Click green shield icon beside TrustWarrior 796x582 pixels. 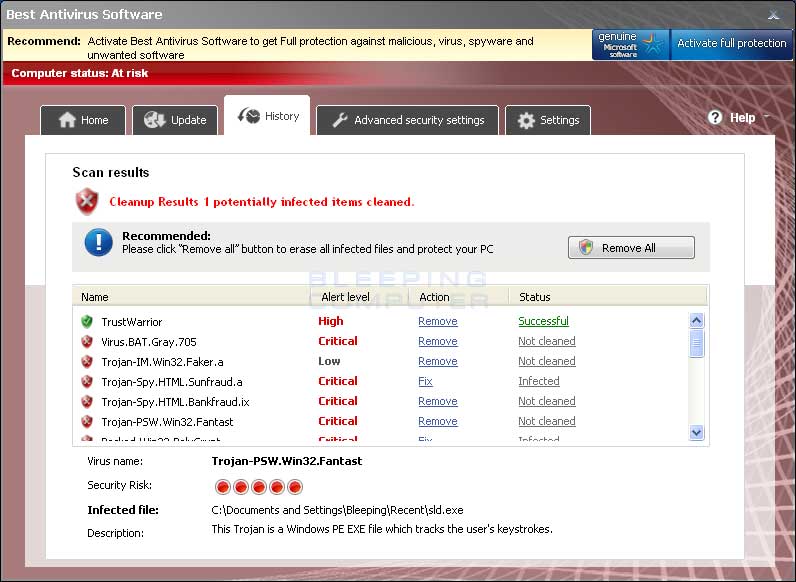tap(87, 321)
